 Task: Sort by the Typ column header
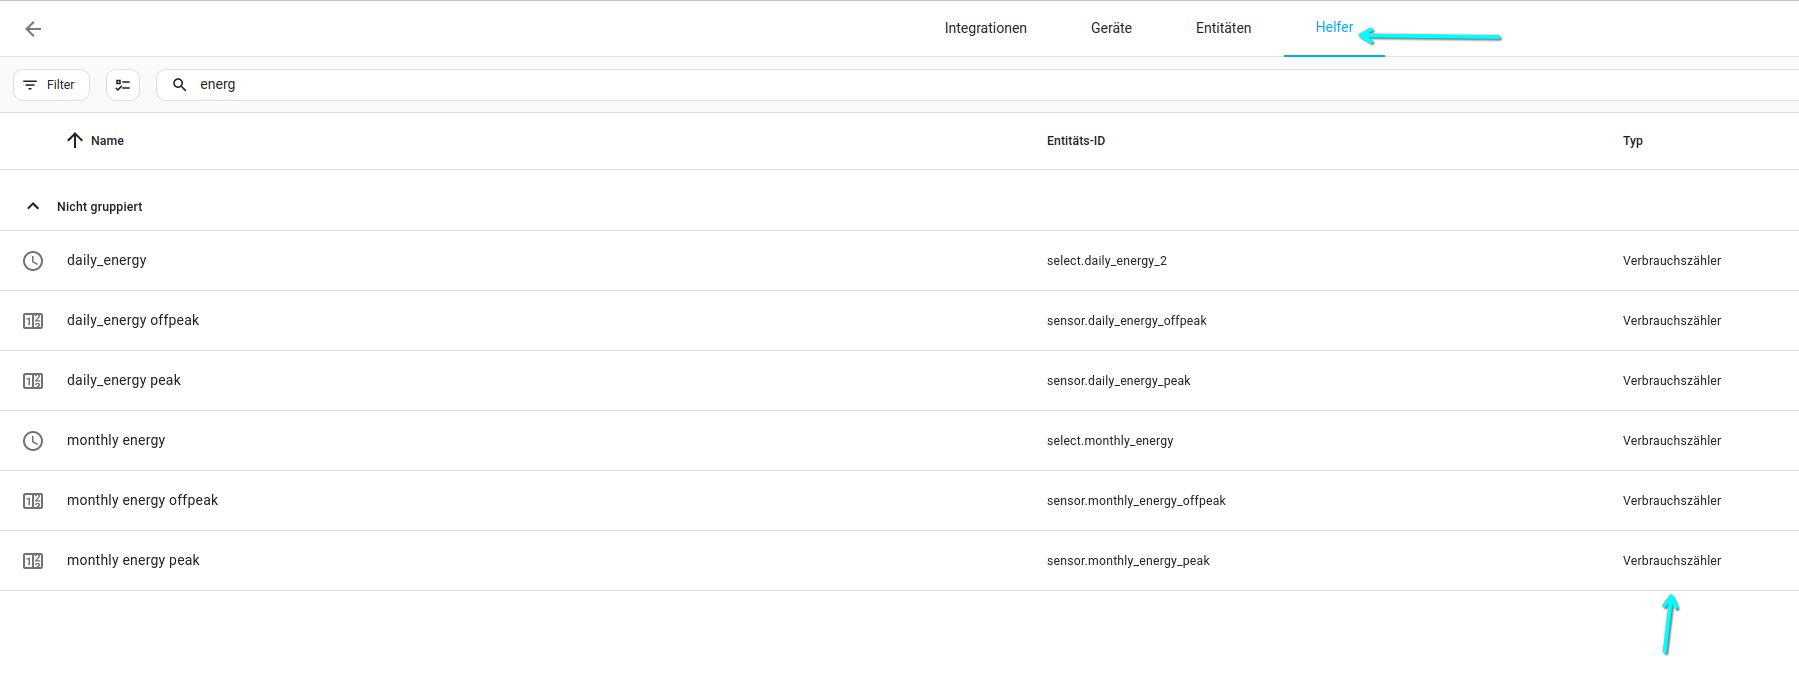coord(1632,141)
